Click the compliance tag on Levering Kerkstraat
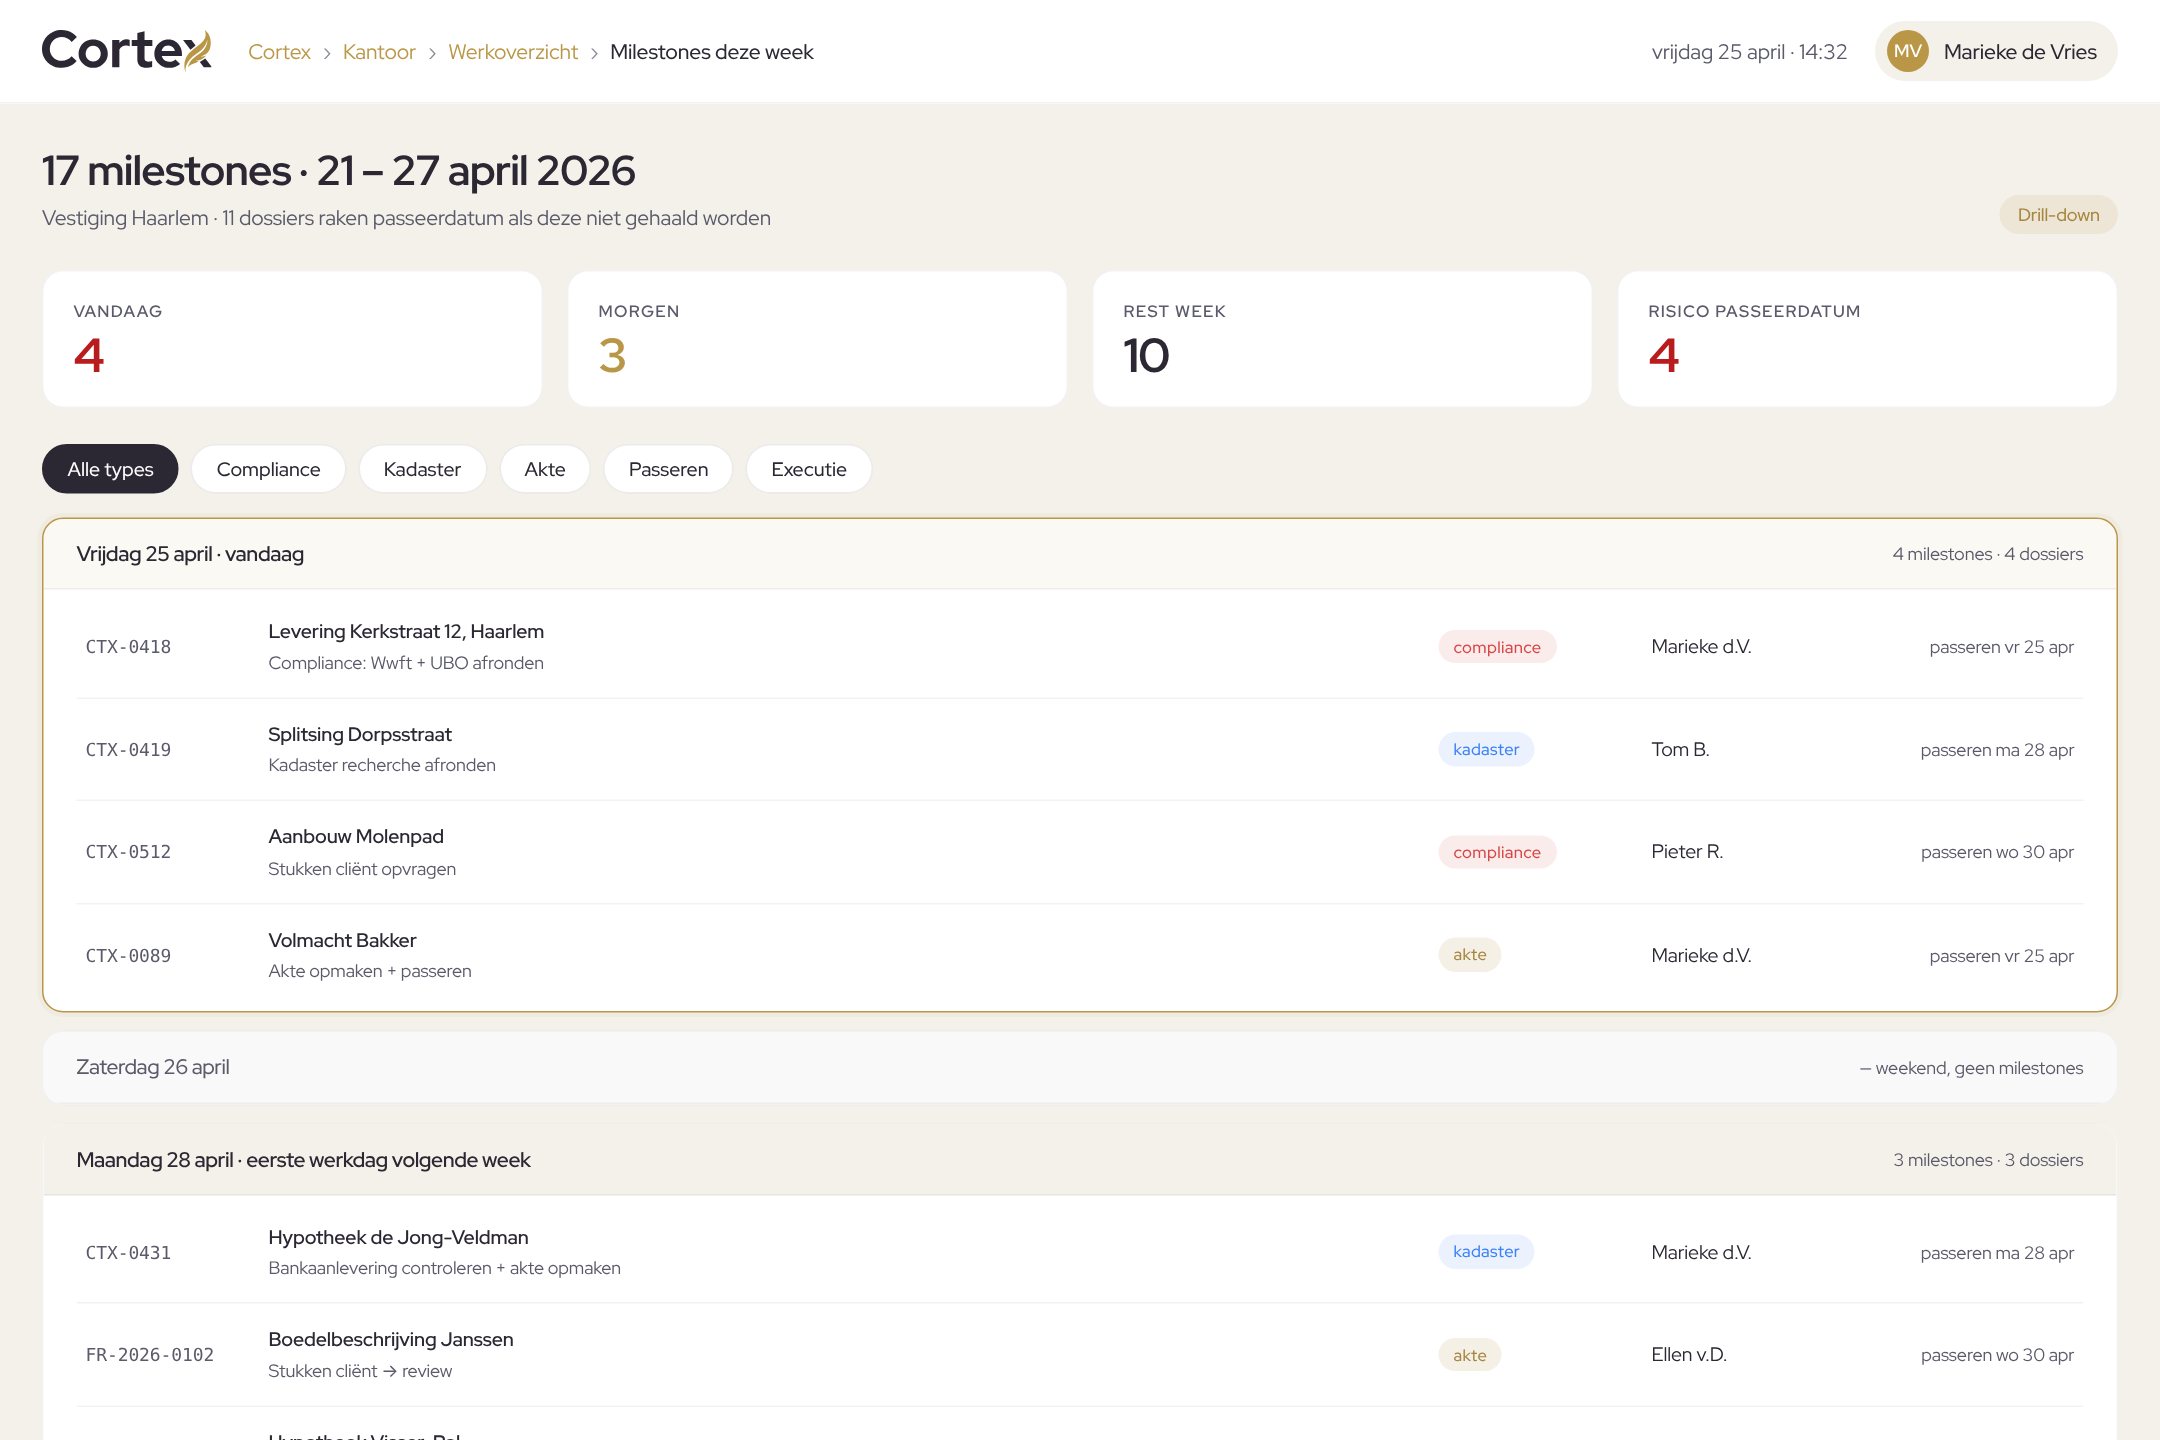 click(1497, 647)
